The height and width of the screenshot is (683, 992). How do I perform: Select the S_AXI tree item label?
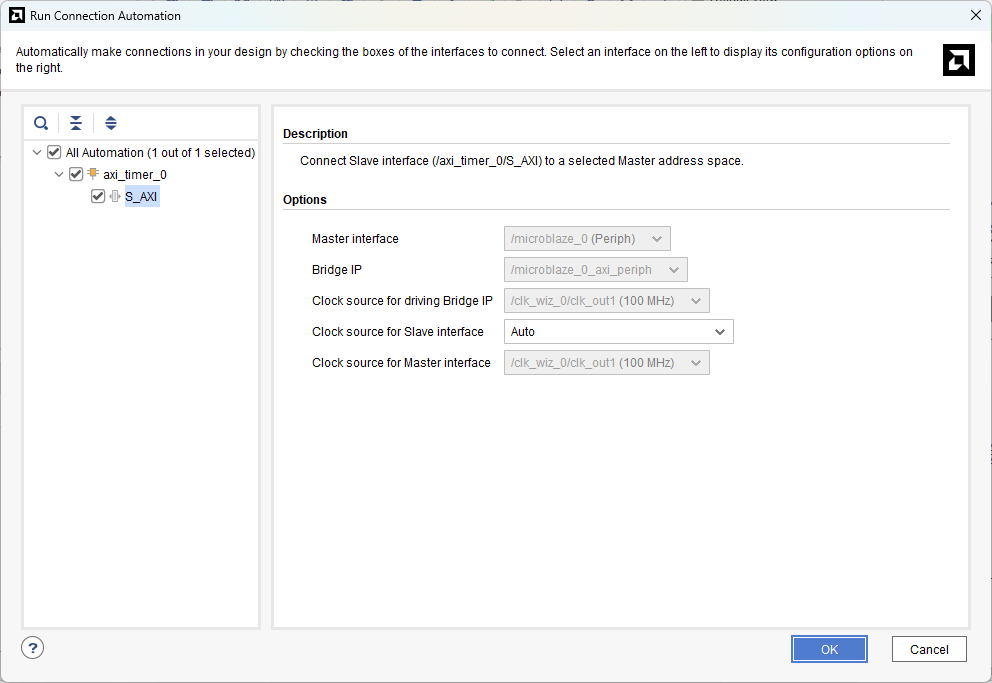[x=141, y=196]
